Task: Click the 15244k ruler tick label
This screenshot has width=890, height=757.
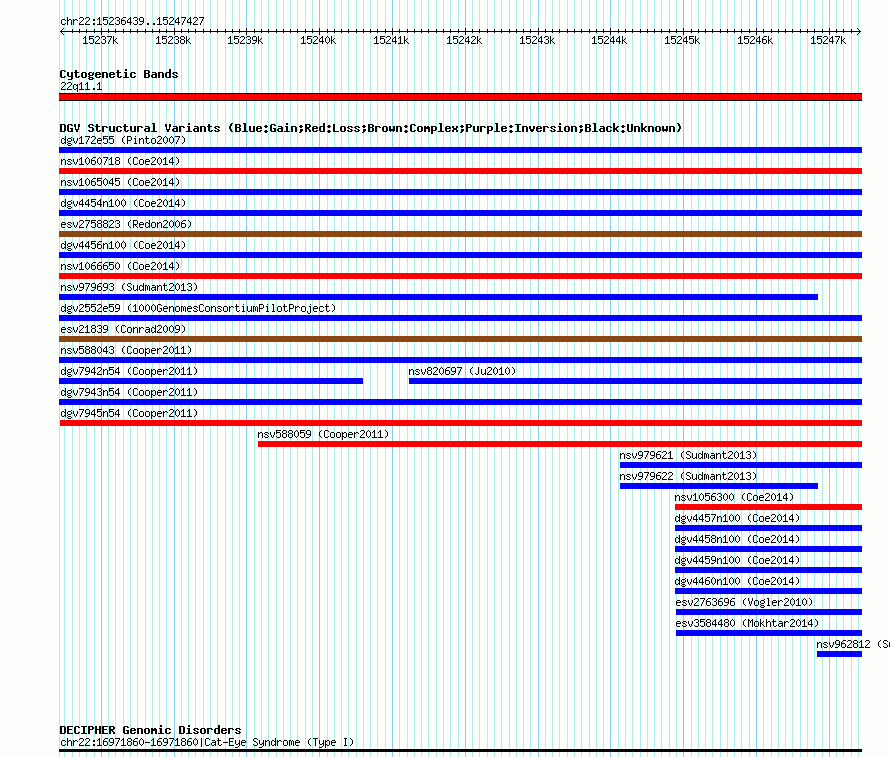Action: [609, 40]
